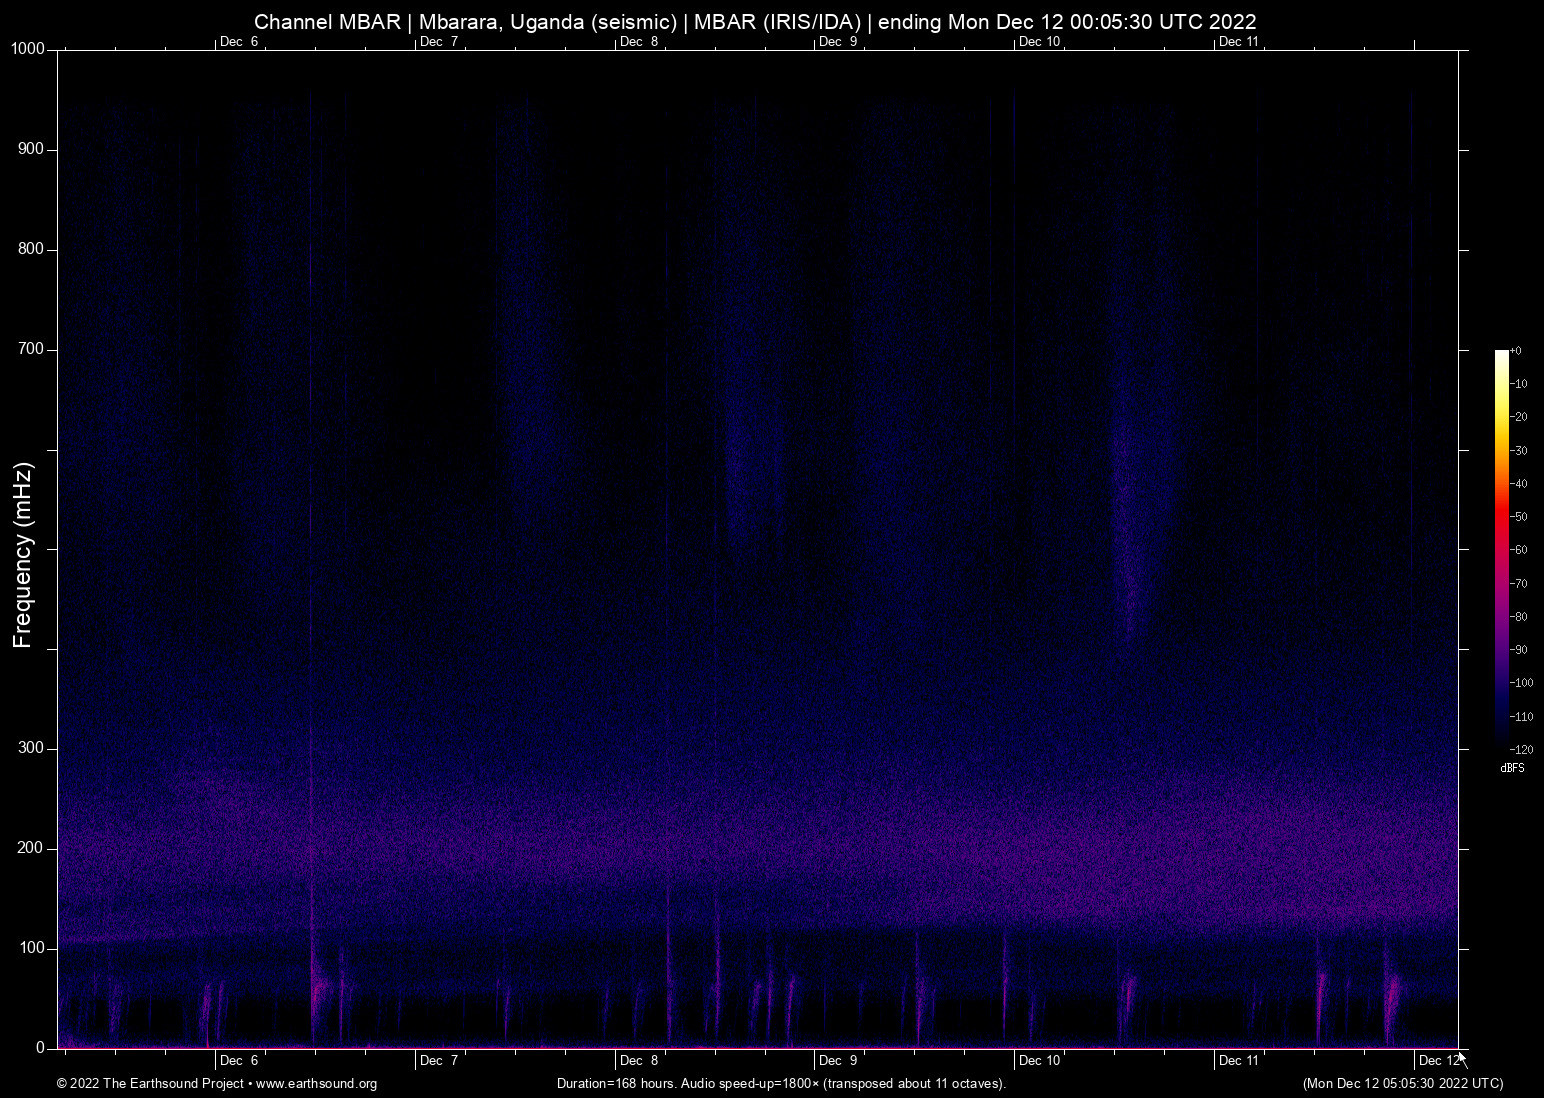Select the "Dec 11" label on the top axis
Image resolution: width=1544 pixels, height=1098 pixels.
(x=1238, y=42)
